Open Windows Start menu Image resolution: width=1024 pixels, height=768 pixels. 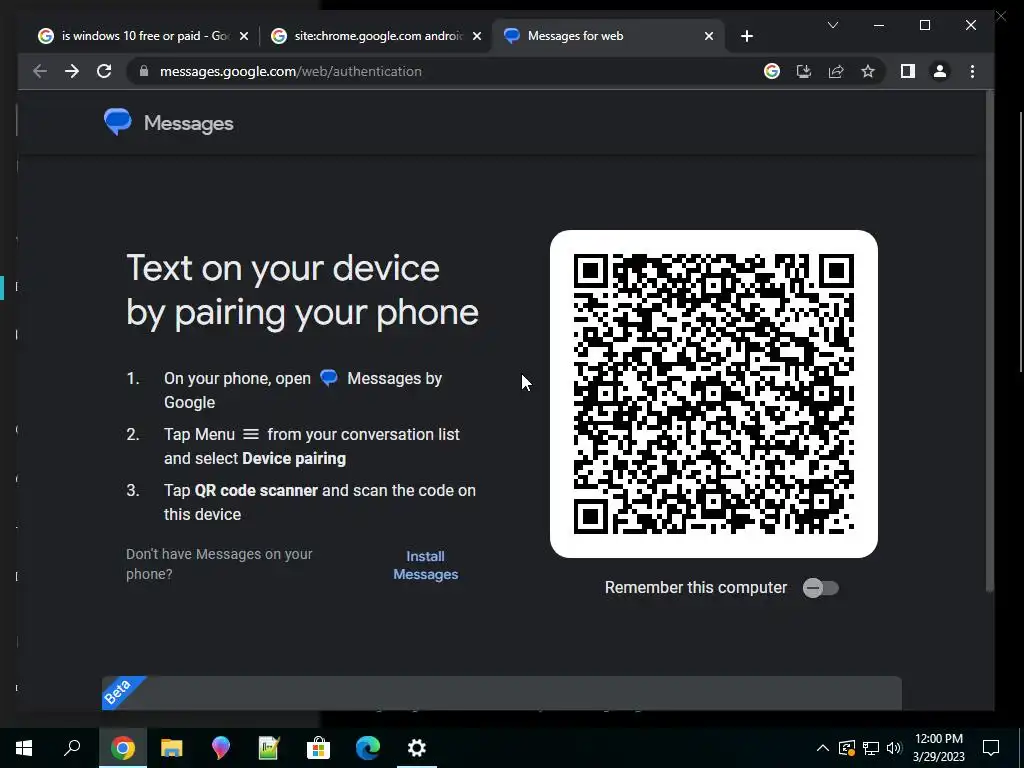pos(24,747)
